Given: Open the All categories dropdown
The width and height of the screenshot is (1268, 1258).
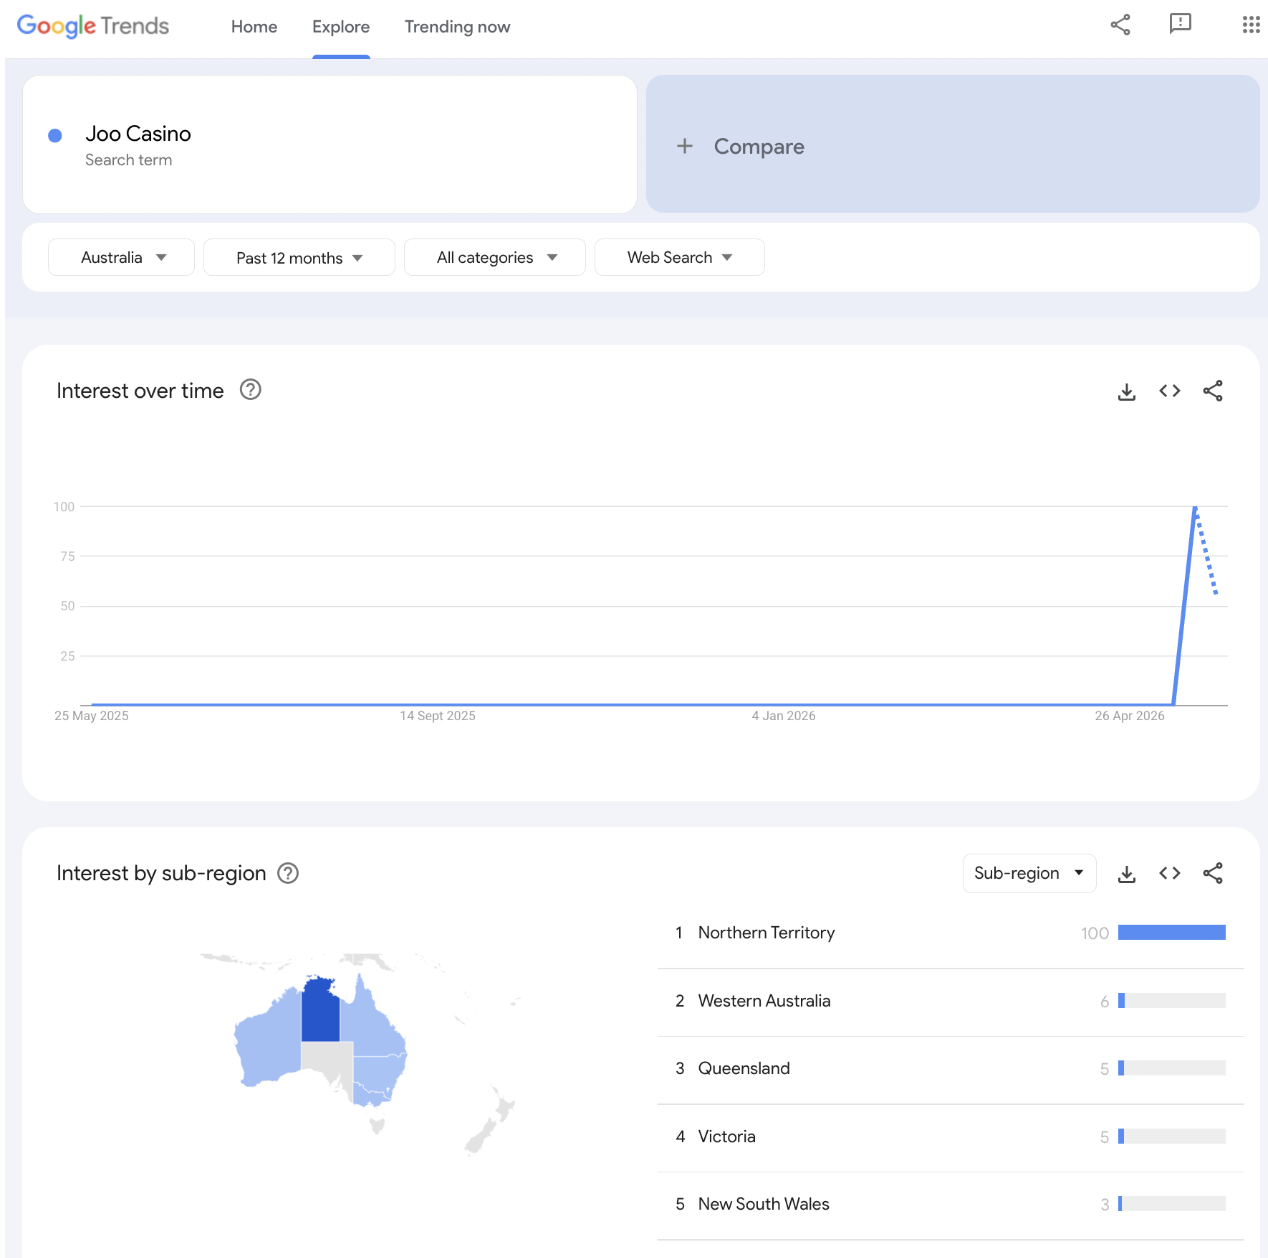Looking at the screenshot, I should tap(495, 257).
